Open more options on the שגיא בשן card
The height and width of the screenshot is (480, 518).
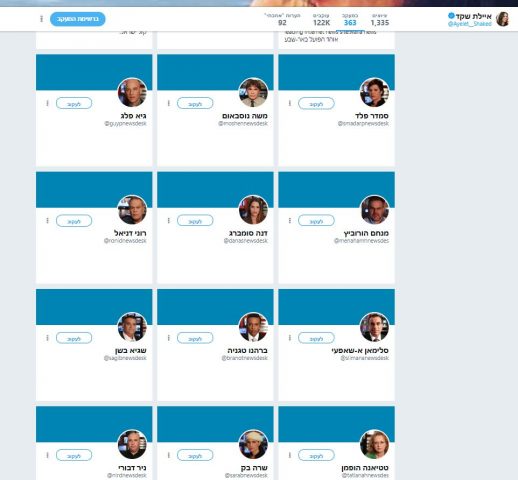(x=47, y=338)
